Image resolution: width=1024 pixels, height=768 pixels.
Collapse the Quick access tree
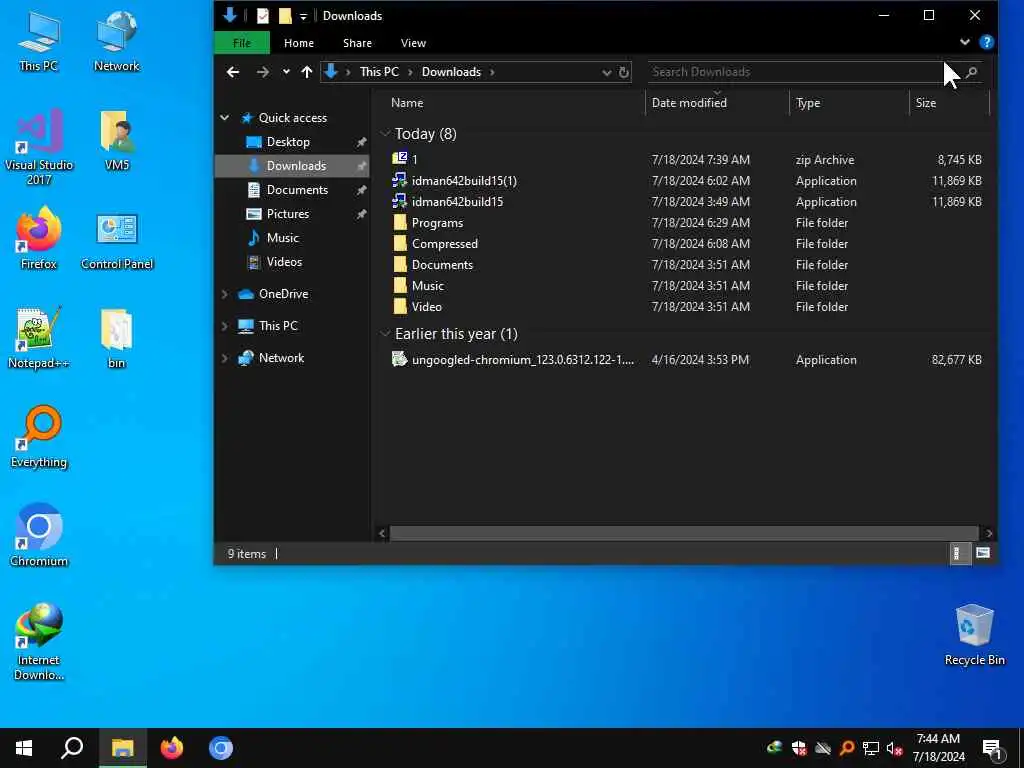click(225, 118)
